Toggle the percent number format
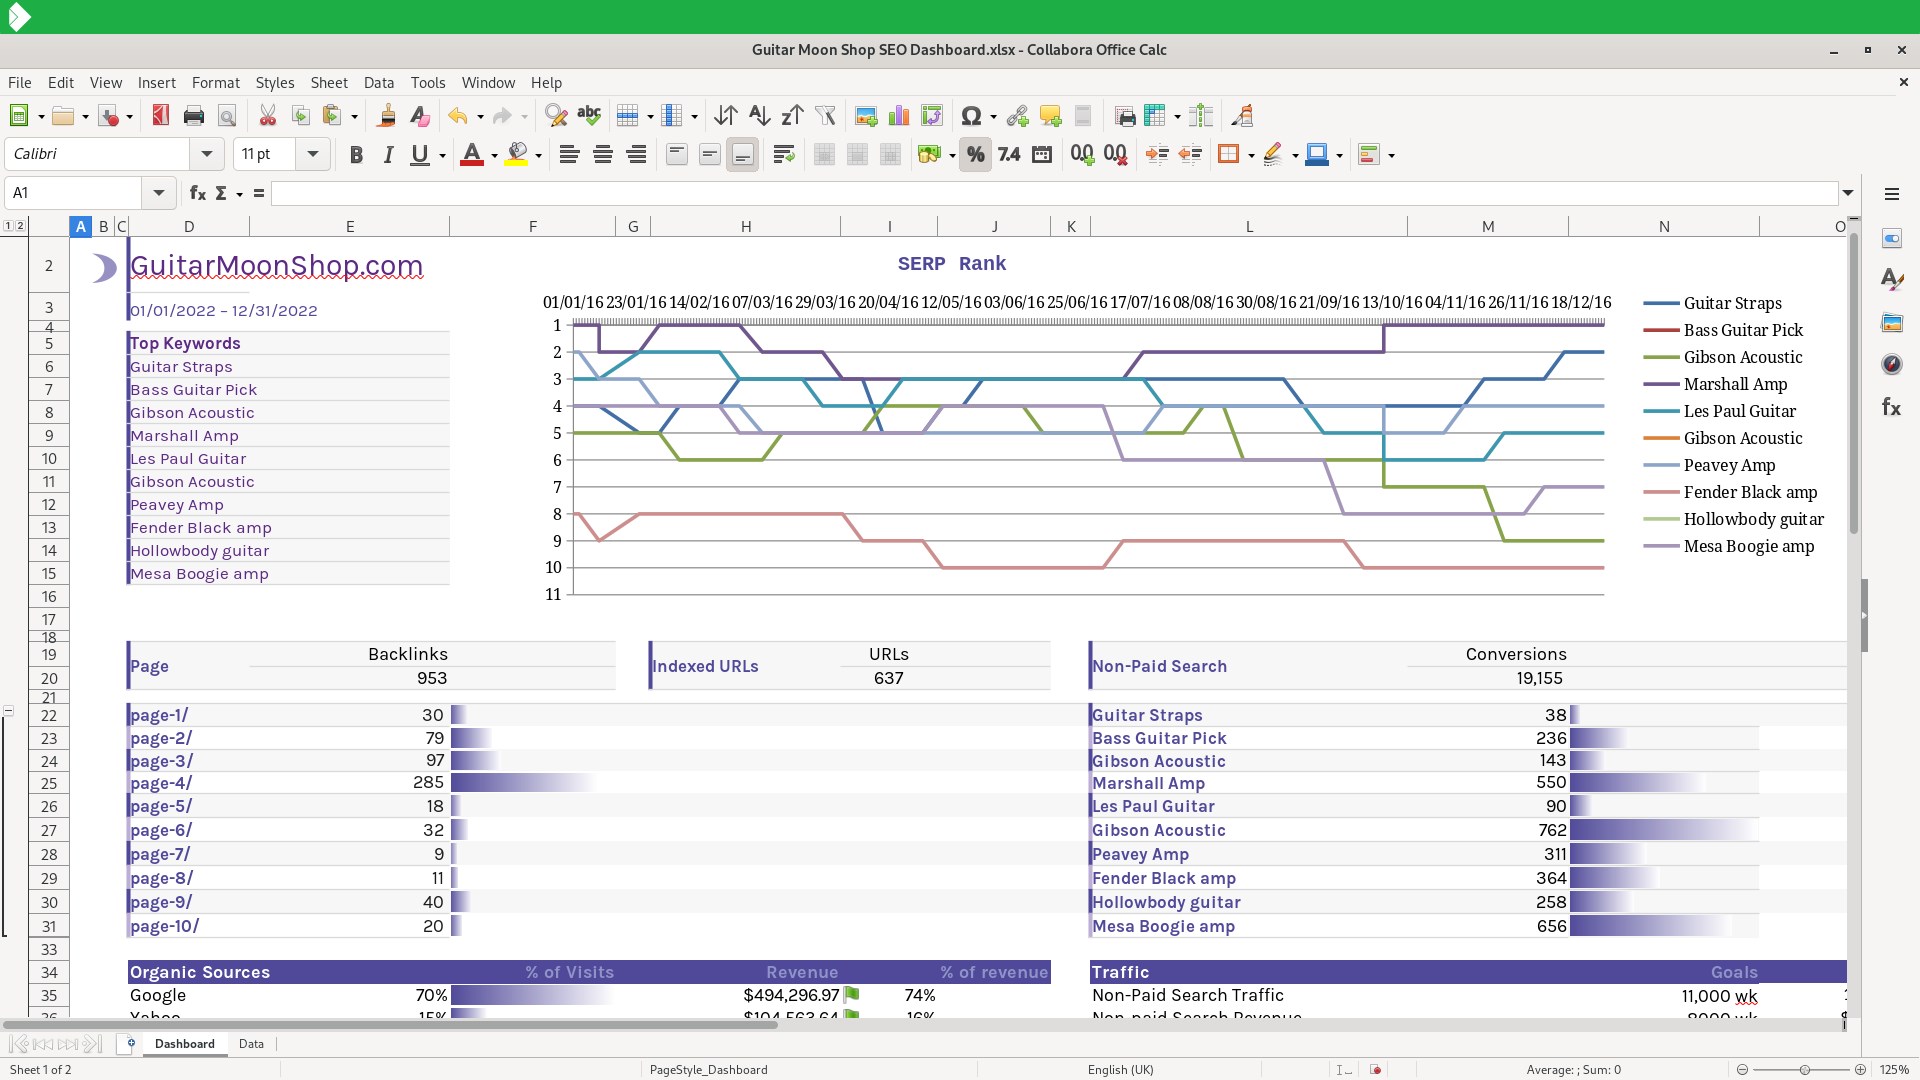The image size is (1920, 1080). point(975,155)
